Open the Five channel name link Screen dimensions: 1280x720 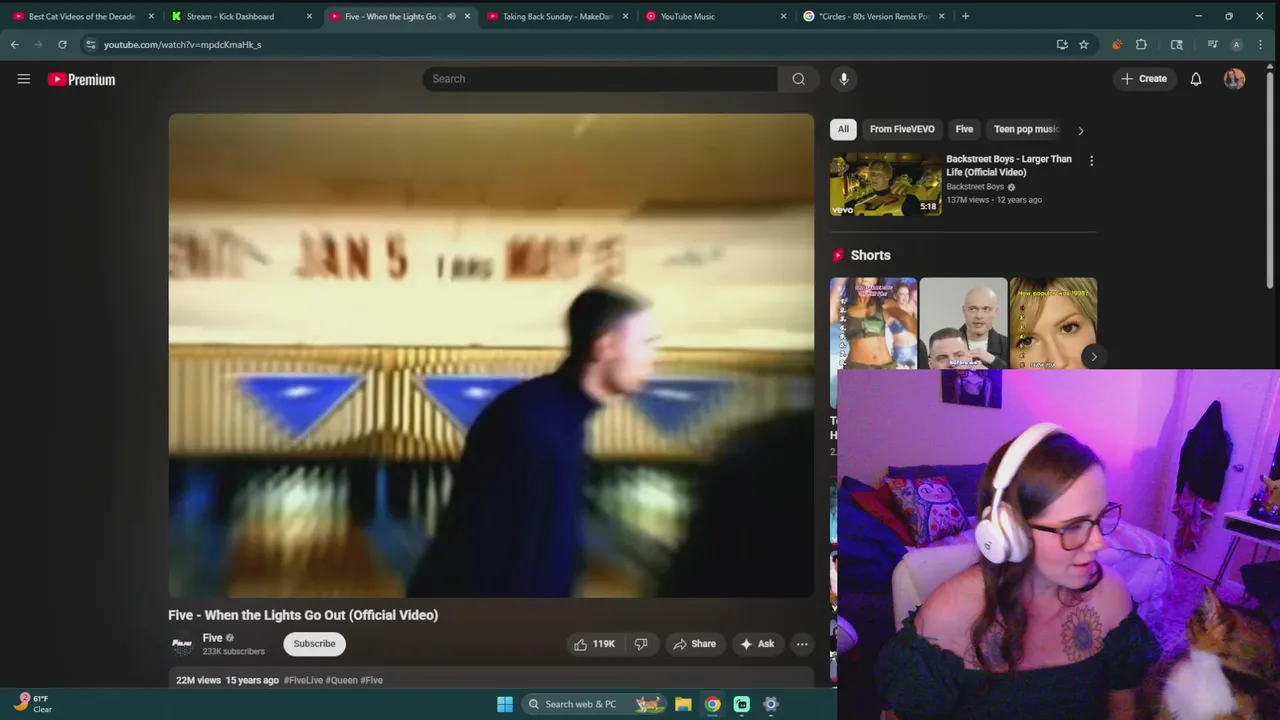[x=212, y=638]
